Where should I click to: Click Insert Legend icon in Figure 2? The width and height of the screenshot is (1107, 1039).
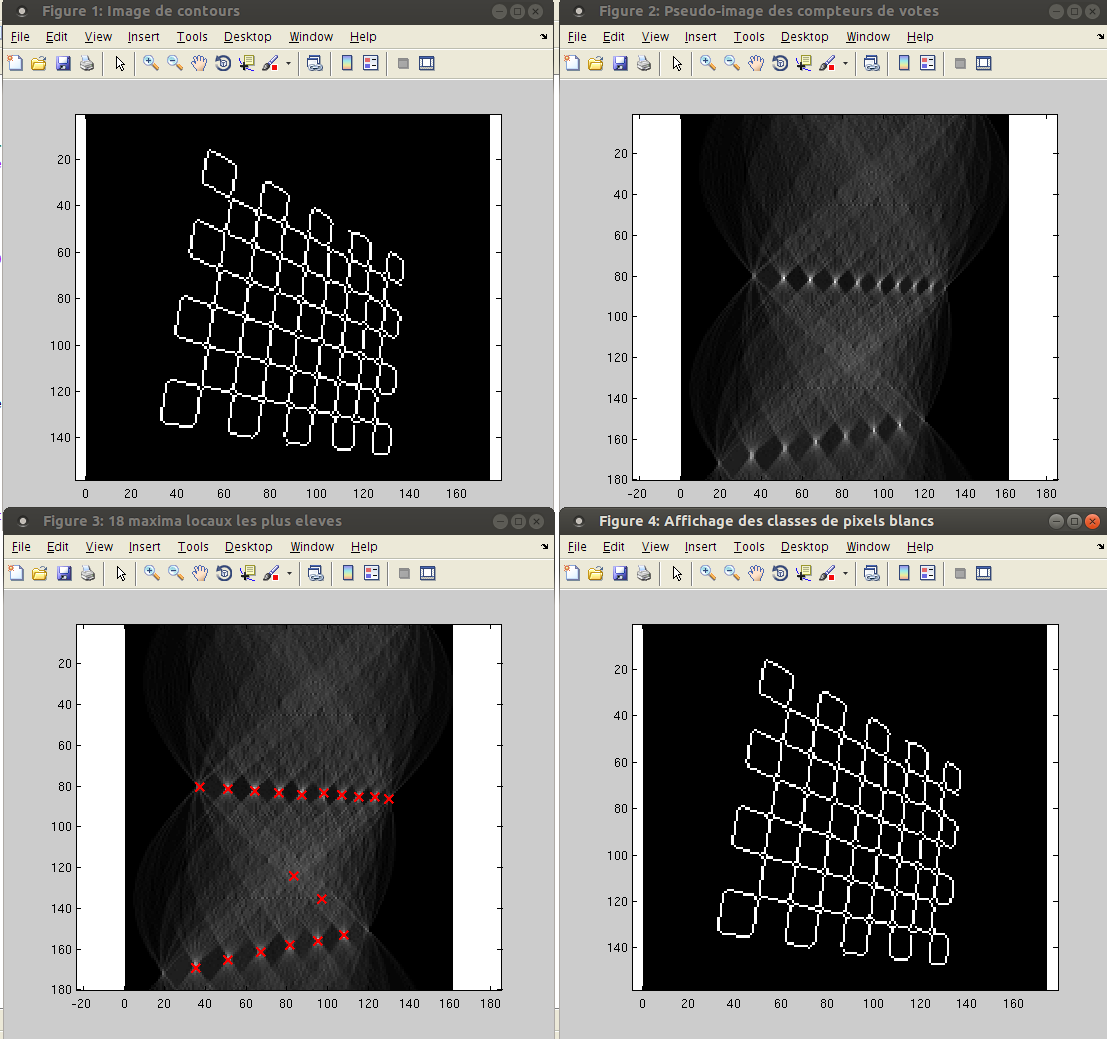tap(927, 63)
